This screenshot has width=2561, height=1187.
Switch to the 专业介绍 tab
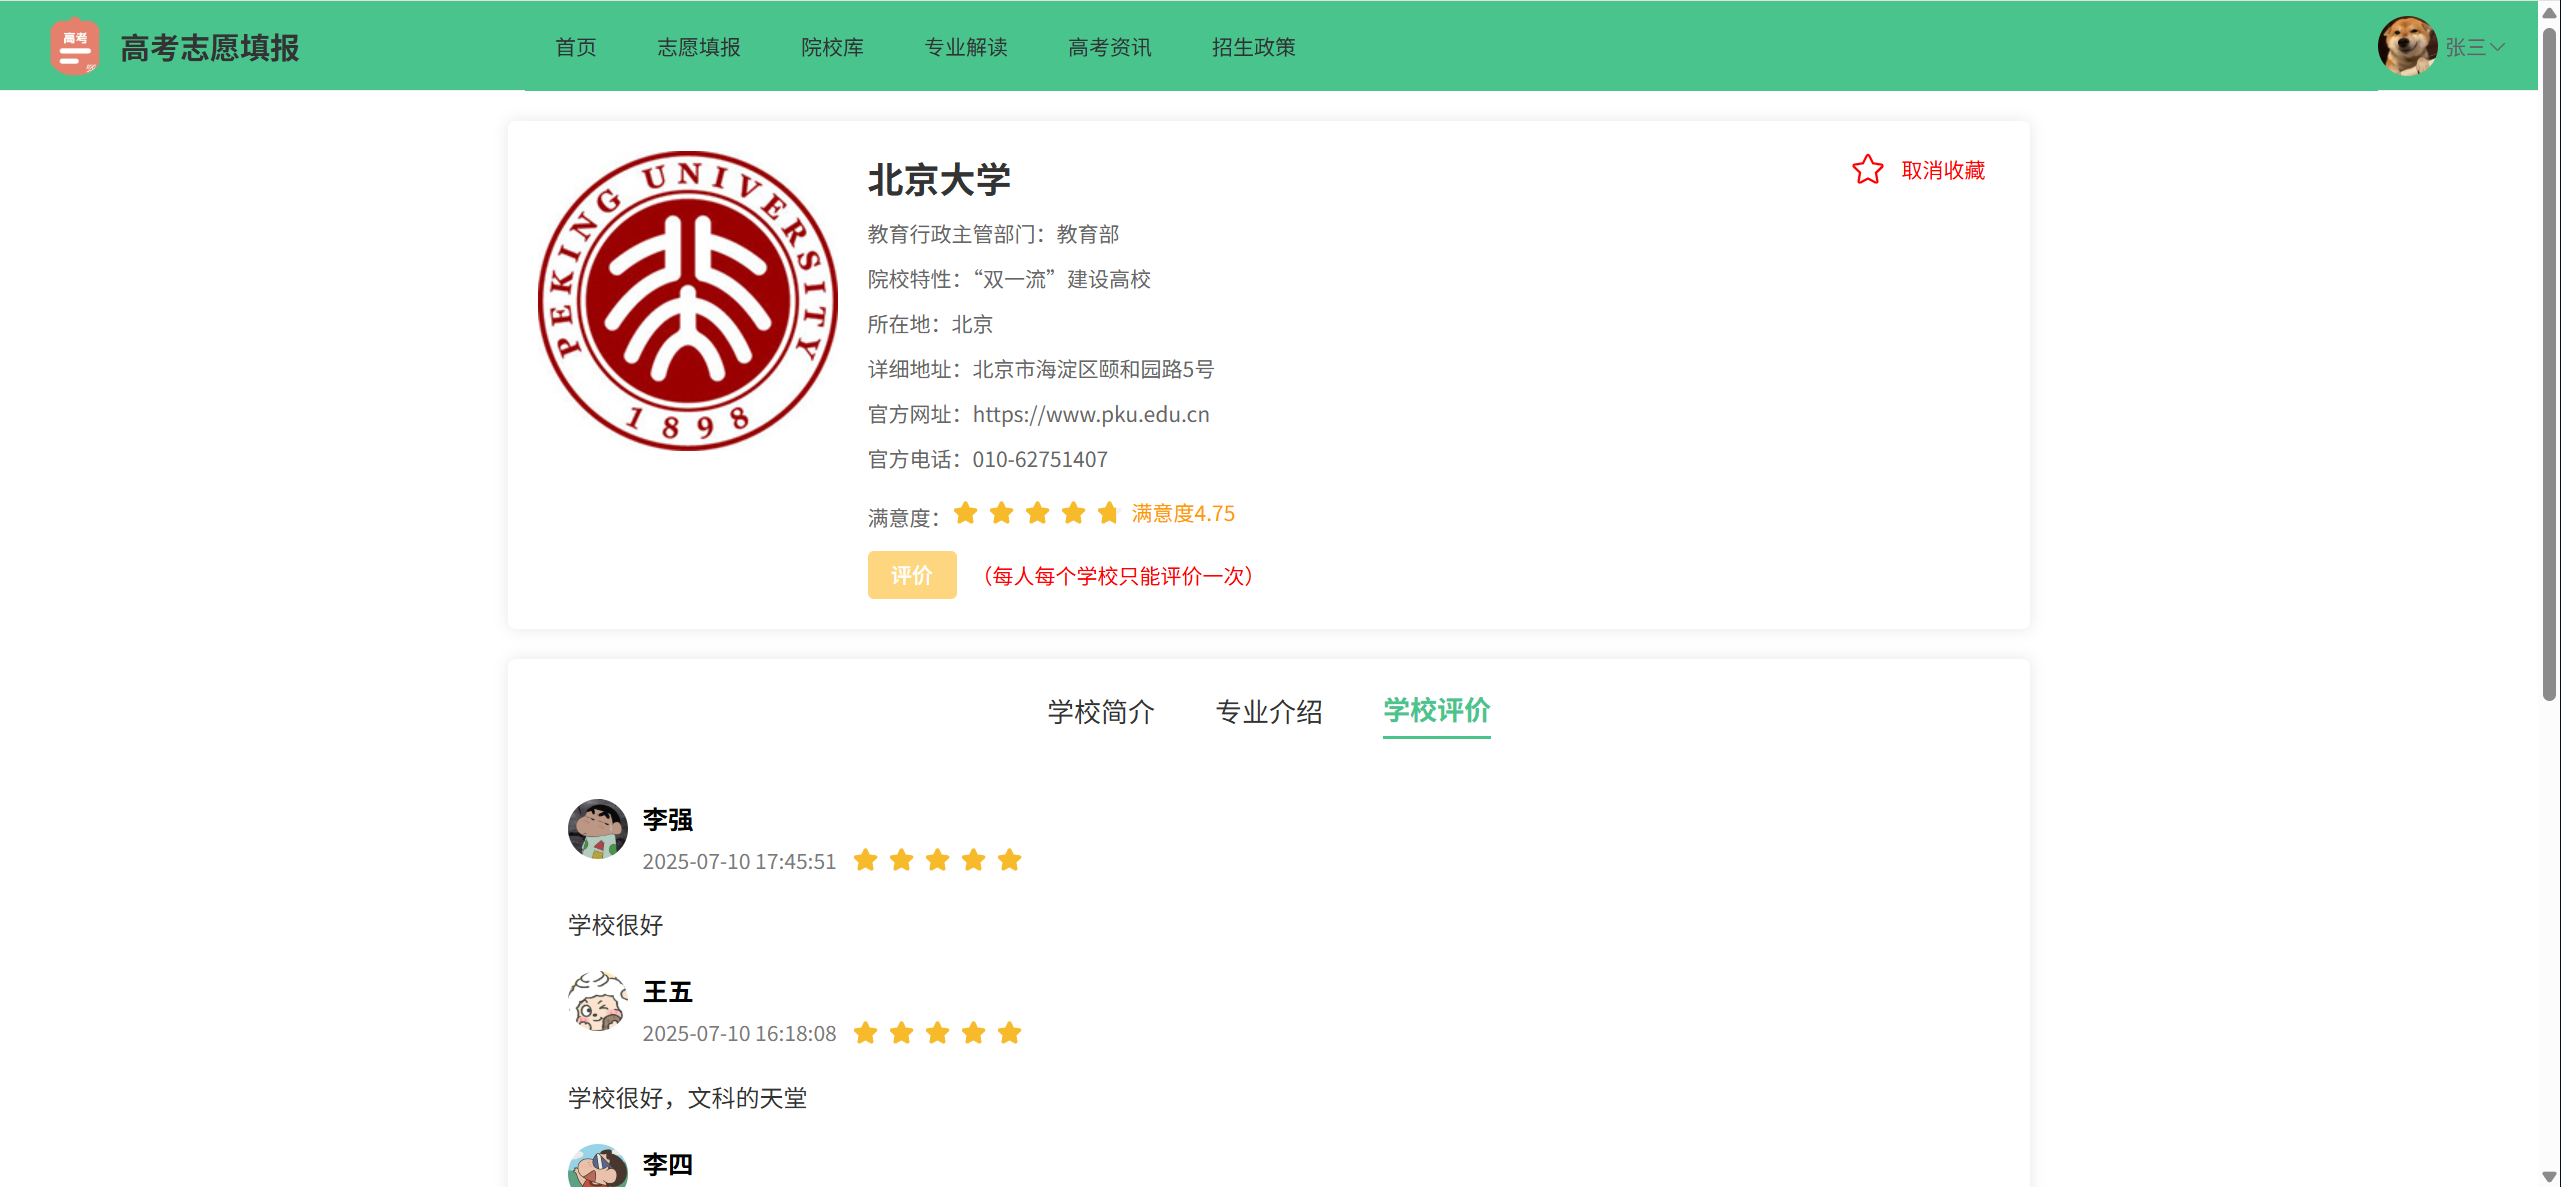pos(1268,711)
